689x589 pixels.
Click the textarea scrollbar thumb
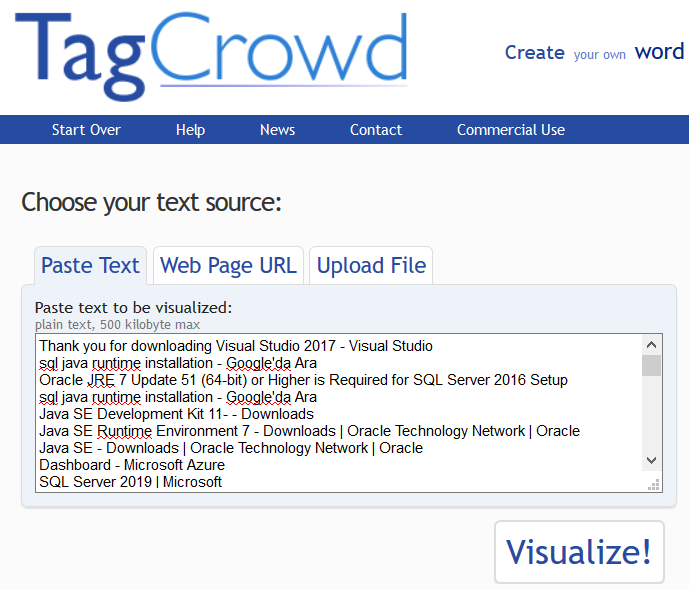pos(651,366)
